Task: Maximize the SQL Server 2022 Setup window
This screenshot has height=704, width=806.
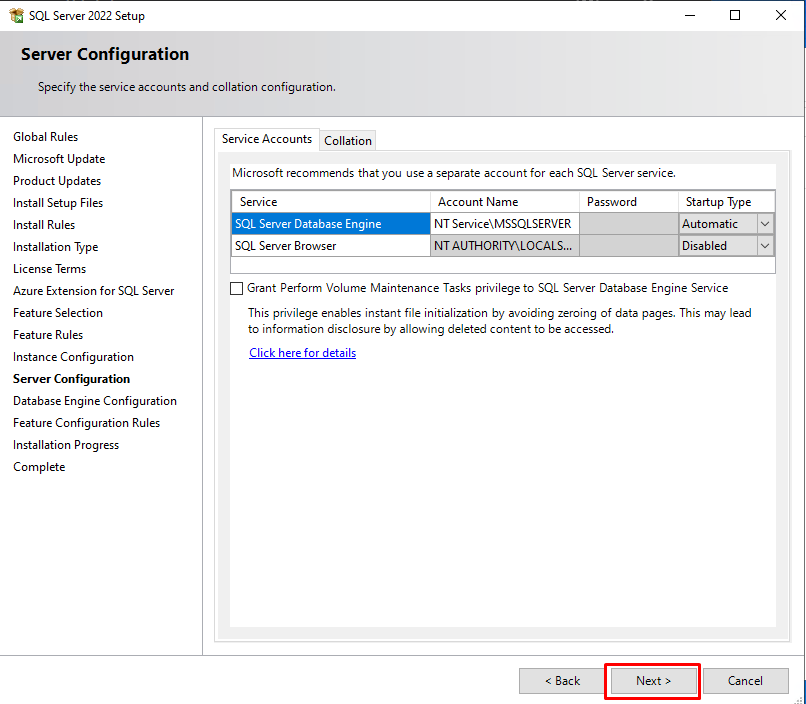Action: [x=735, y=15]
